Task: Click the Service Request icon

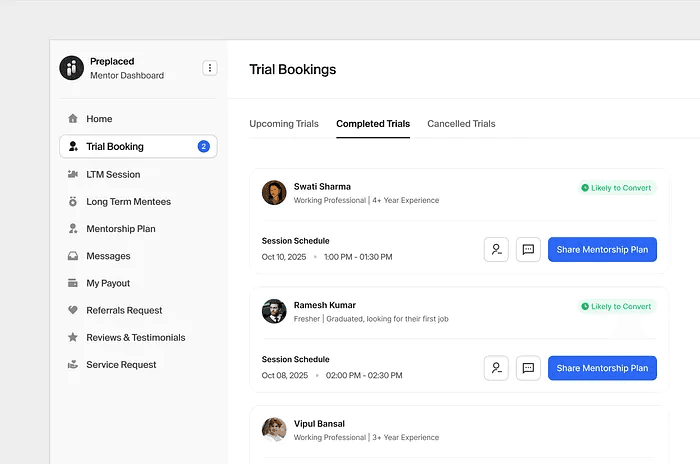Action: [x=73, y=364]
